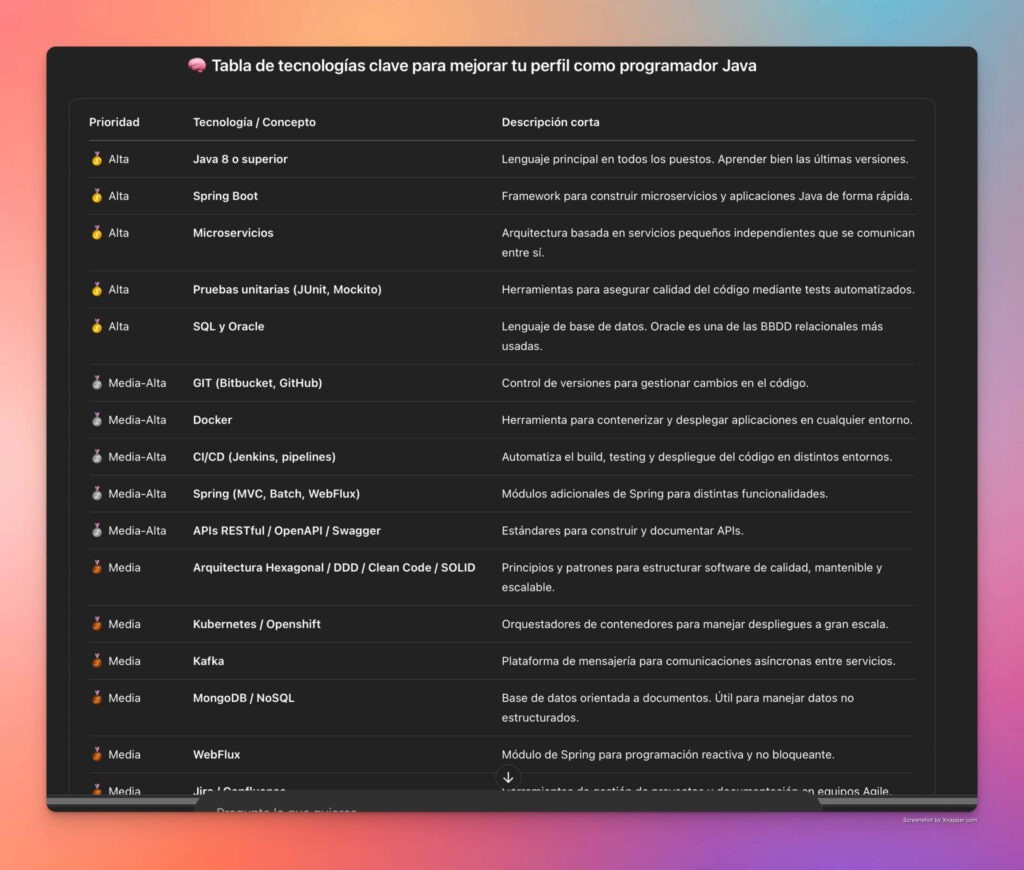
Task: Click description 'Control de versiones para gestionar cambios'
Action: [x=655, y=383]
